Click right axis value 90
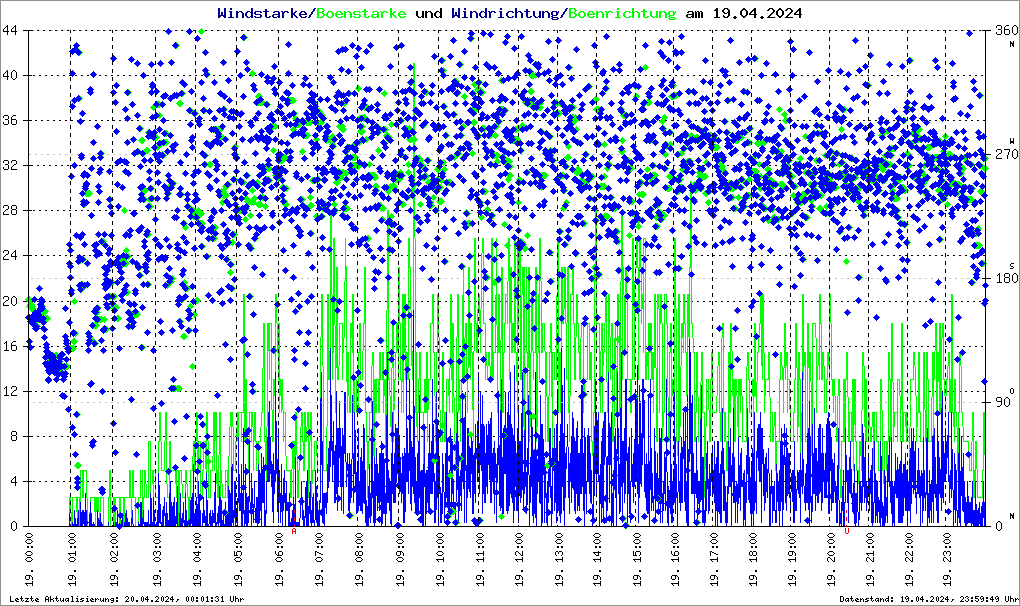The height and width of the screenshot is (606, 1020). point(1003,402)
